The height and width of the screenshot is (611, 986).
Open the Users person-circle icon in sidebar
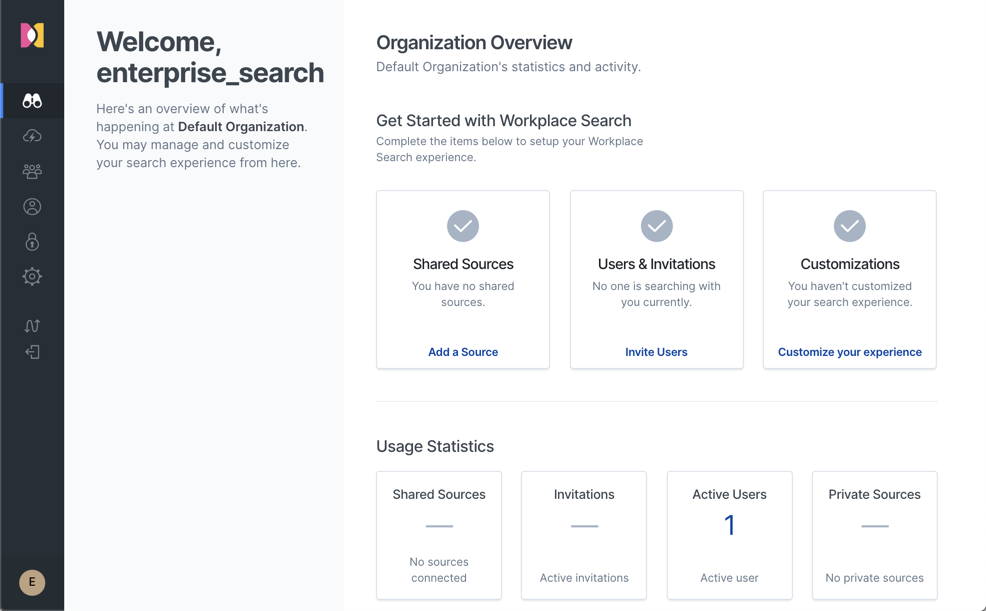tap(32, 207)
